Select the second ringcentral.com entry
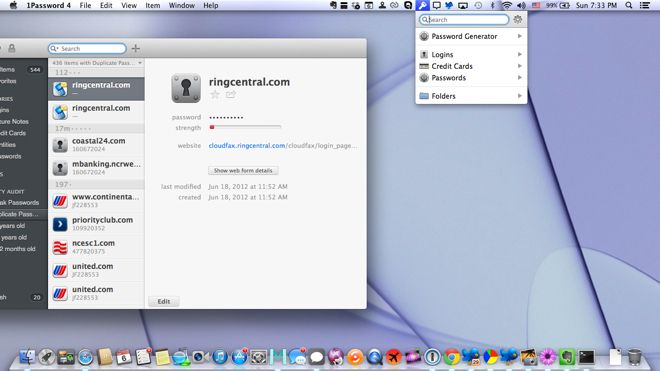 96,112
